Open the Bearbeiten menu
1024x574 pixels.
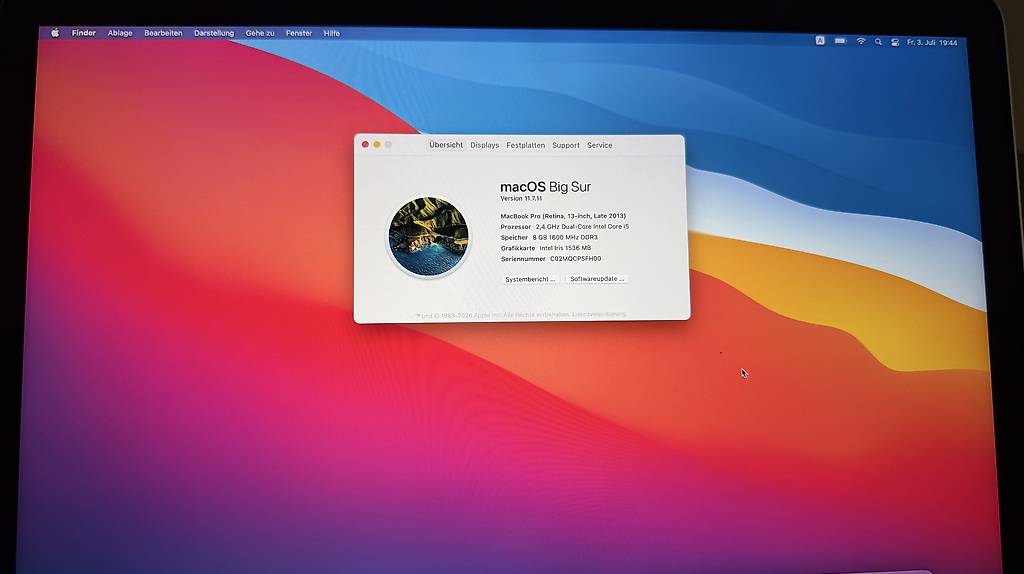(163, 33)
